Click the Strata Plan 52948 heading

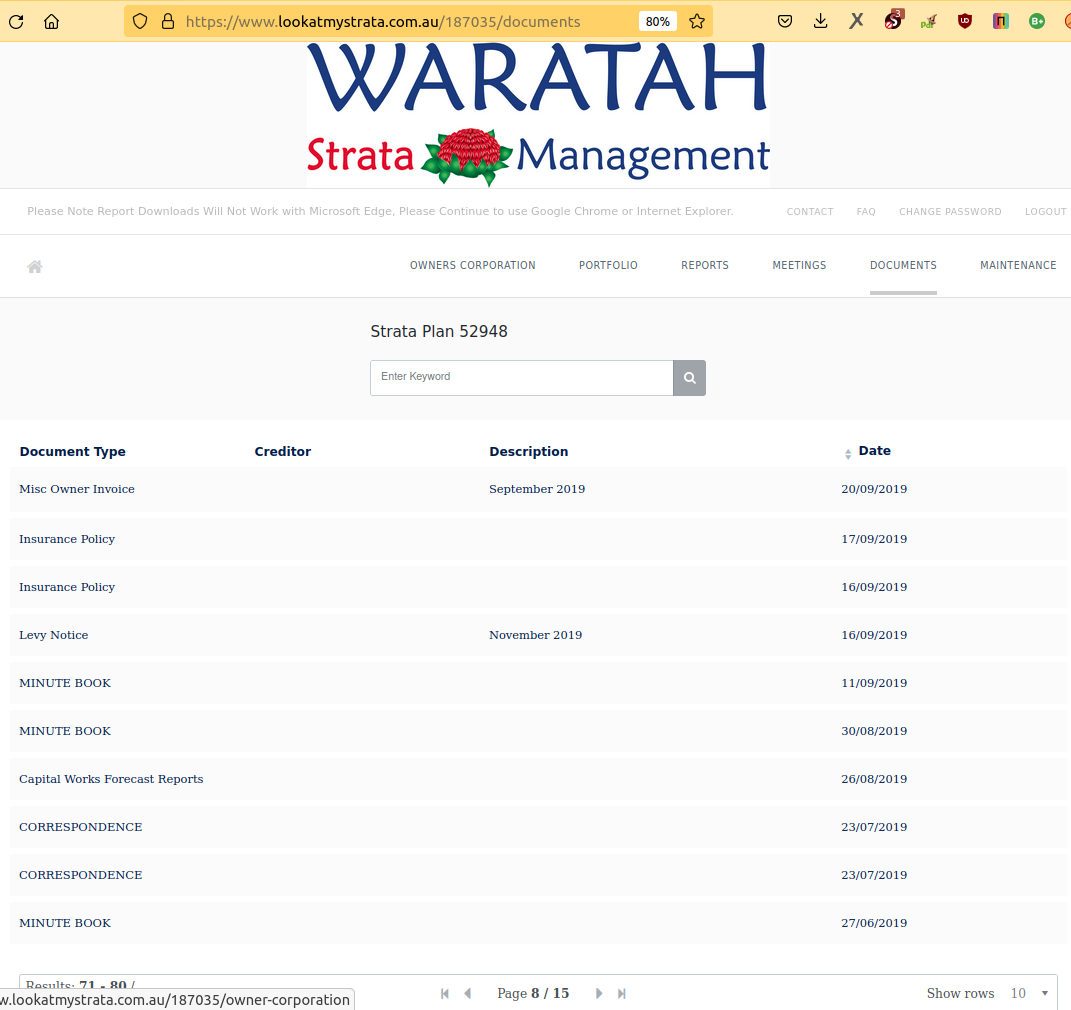click(x=439, y=331)
